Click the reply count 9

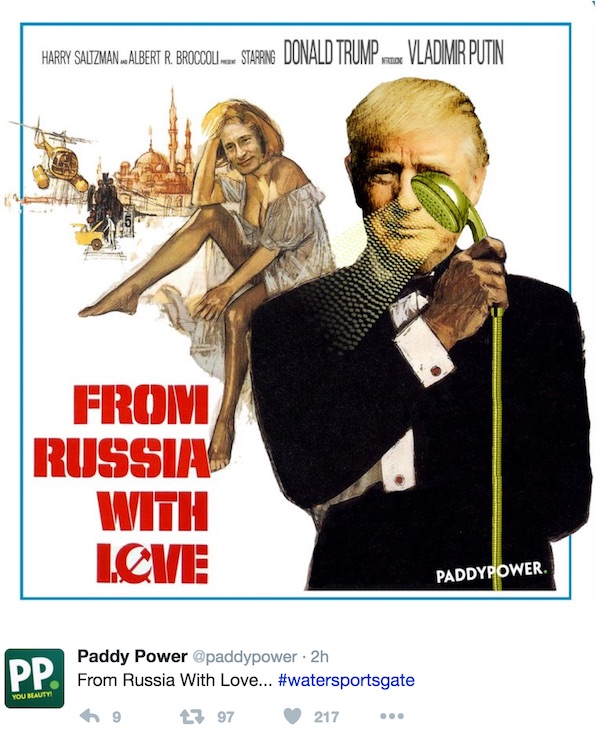117,717
